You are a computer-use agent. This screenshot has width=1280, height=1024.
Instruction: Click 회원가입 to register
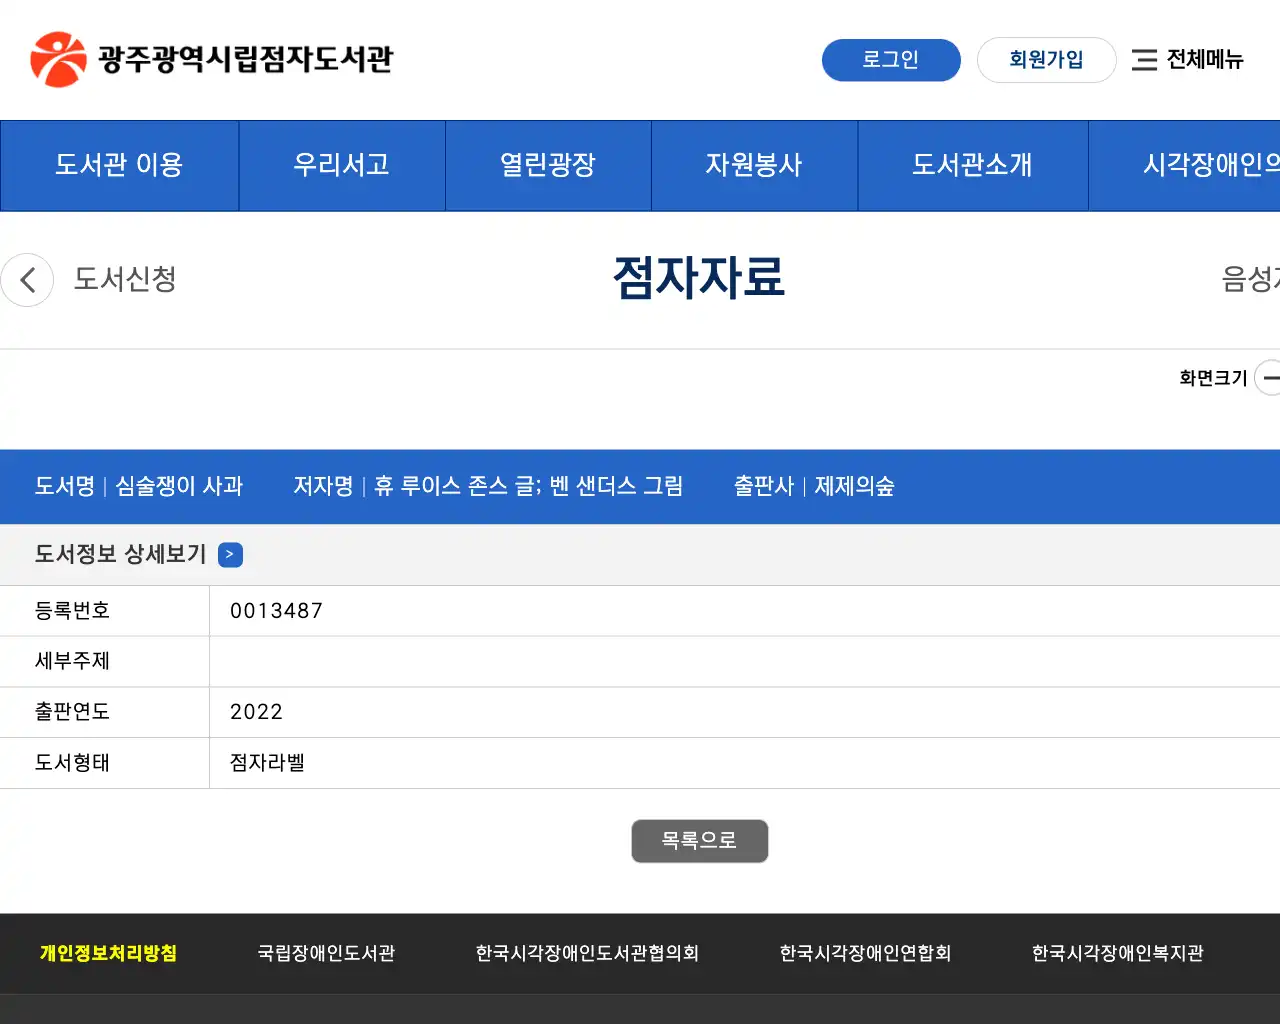coord(1046,60)
